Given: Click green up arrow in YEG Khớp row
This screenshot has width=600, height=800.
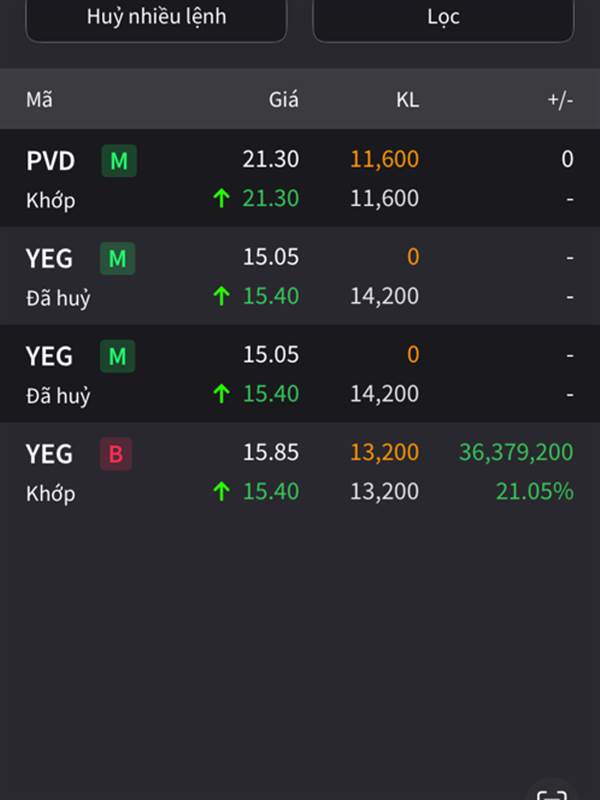Looking at the screenshot, I should [221, 491].
